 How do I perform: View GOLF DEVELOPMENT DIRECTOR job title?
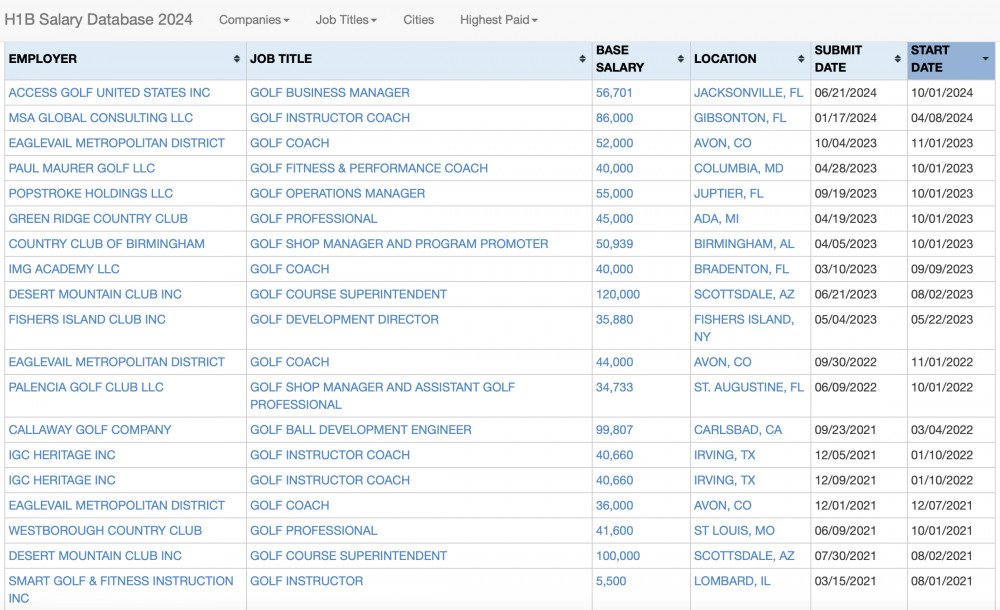pos(344,320)
